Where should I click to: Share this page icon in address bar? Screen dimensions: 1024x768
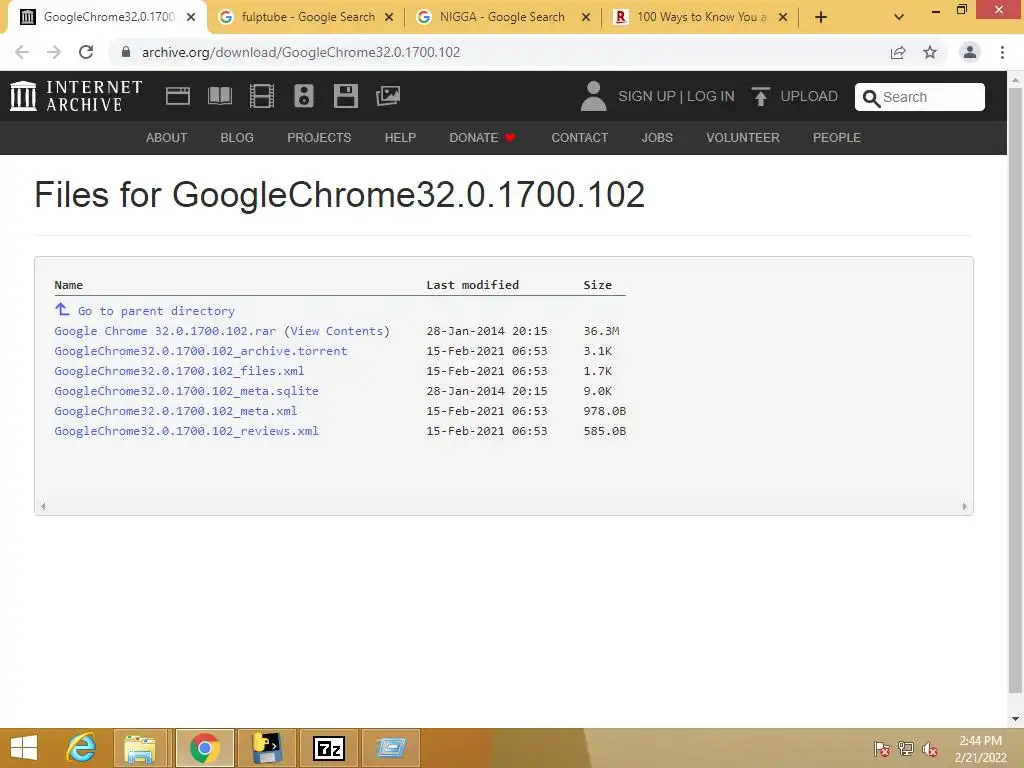(898, 52)
